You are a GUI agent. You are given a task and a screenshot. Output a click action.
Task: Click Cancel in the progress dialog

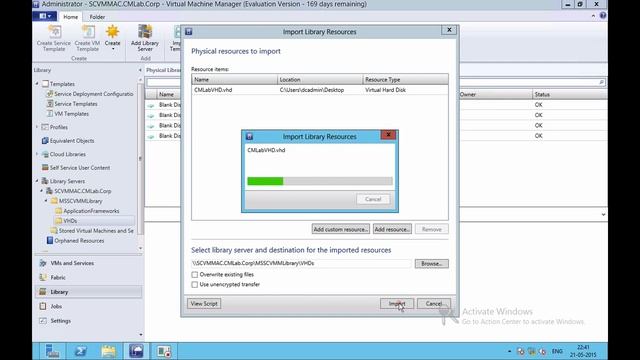coord(373,199)
